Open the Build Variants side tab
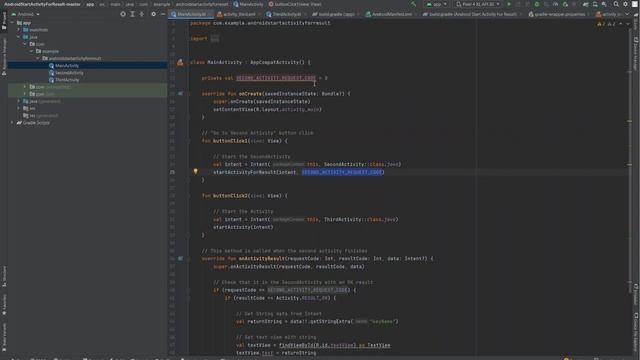This screenshot has height=360, width=640. (x=4, y=337)
